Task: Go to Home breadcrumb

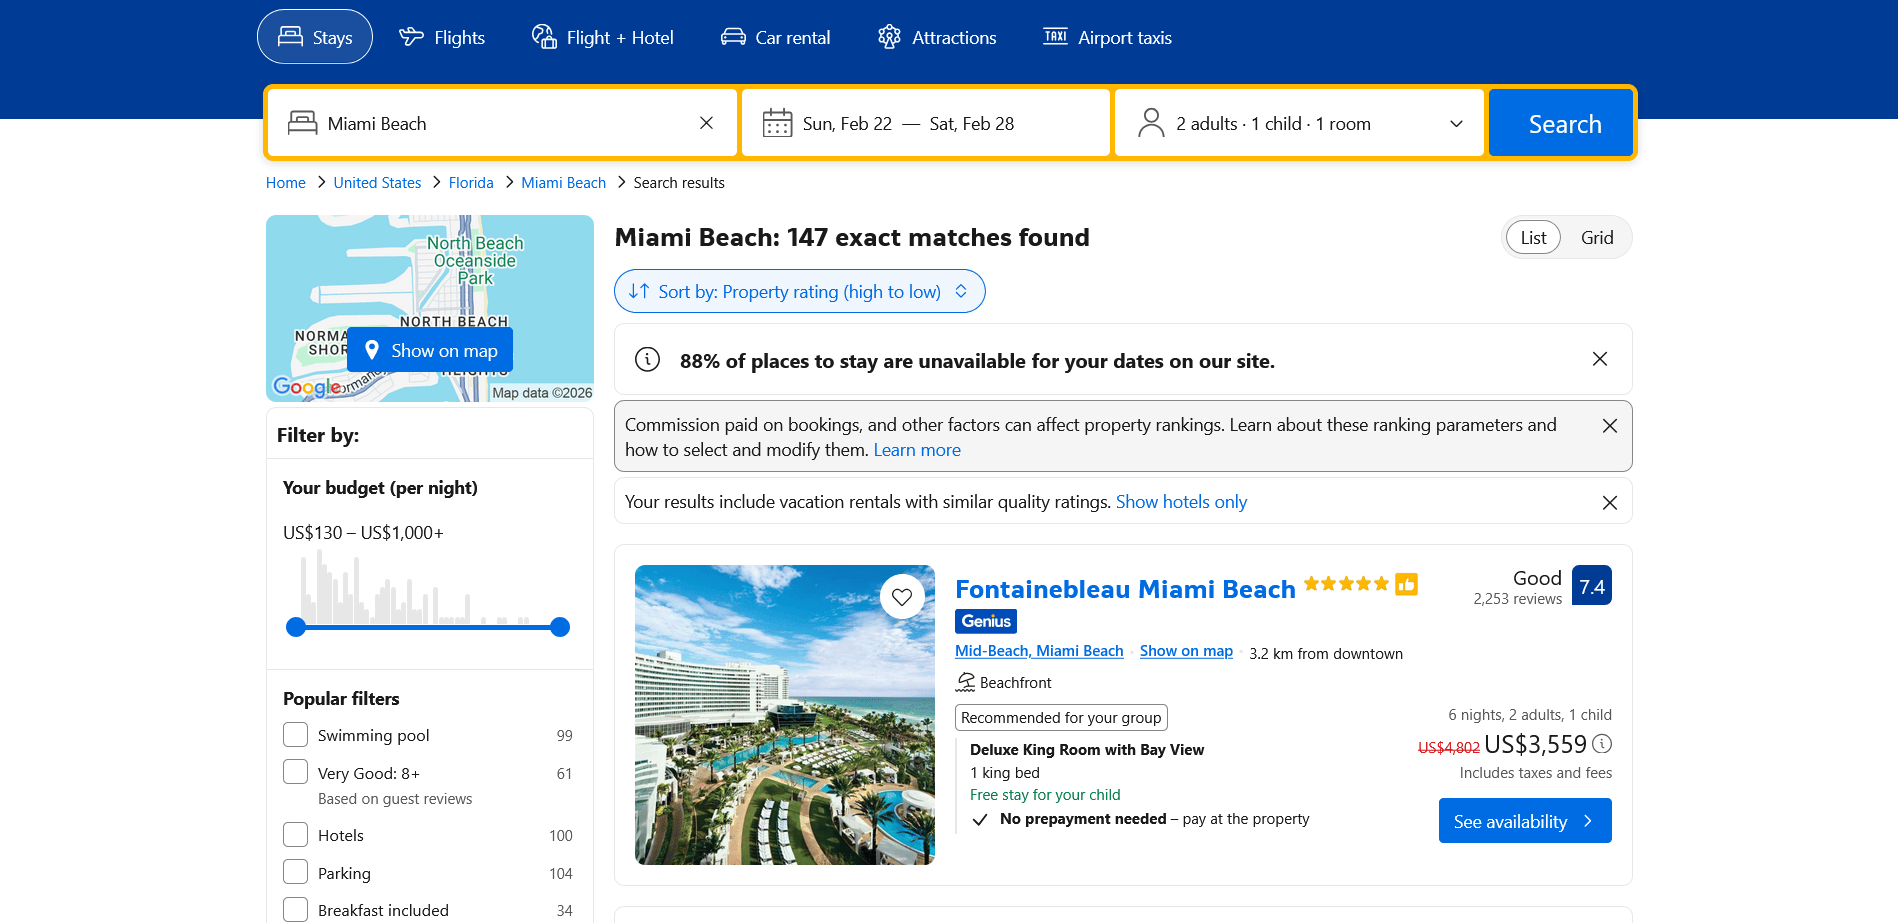Action: tap(286, 183)
